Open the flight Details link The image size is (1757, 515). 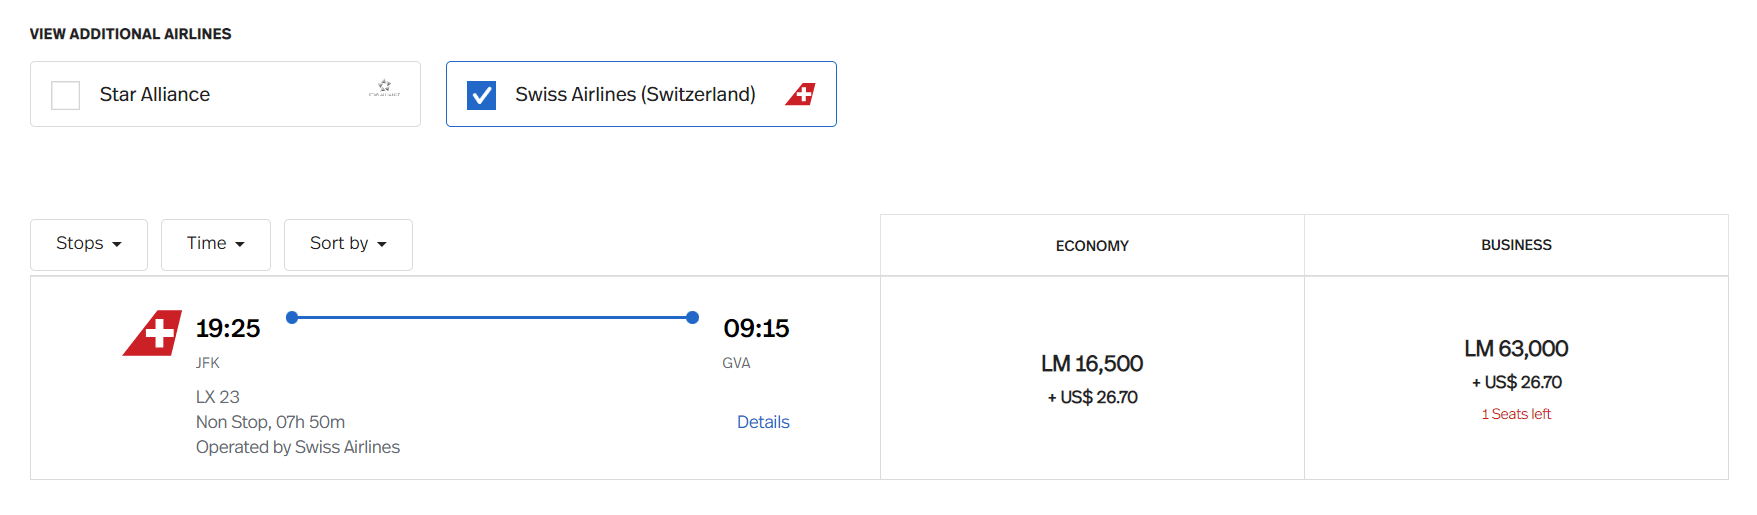tap(763, 422)
